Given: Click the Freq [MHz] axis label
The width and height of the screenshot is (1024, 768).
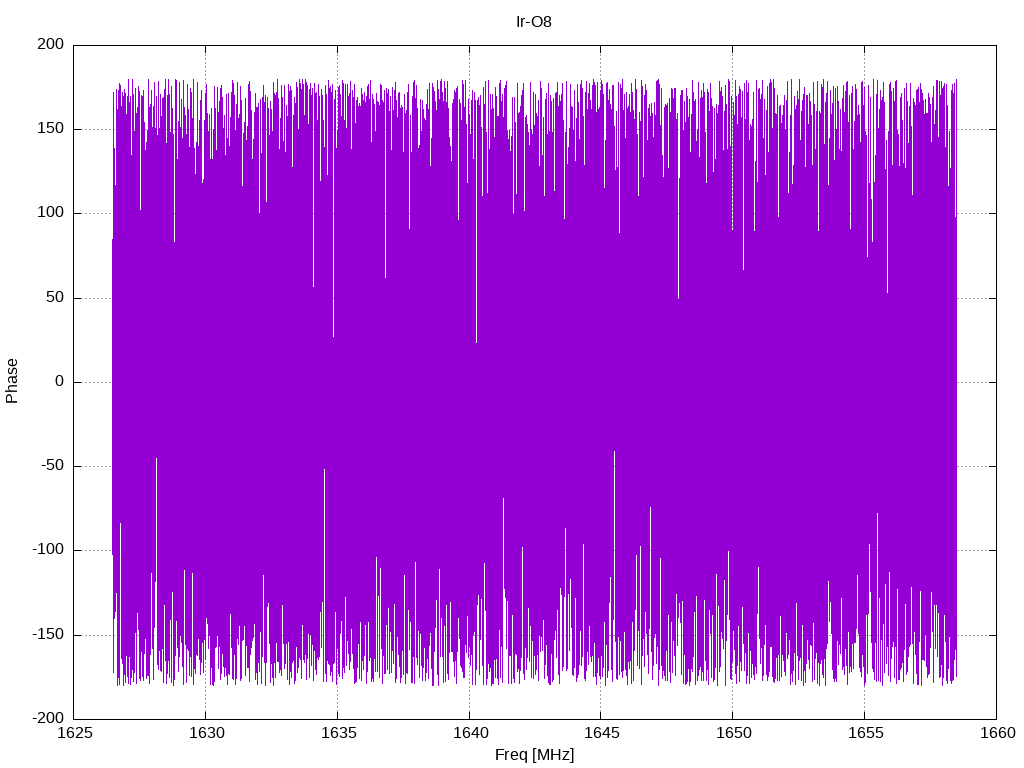Looking at the screenshot, I should coord(534,755).
